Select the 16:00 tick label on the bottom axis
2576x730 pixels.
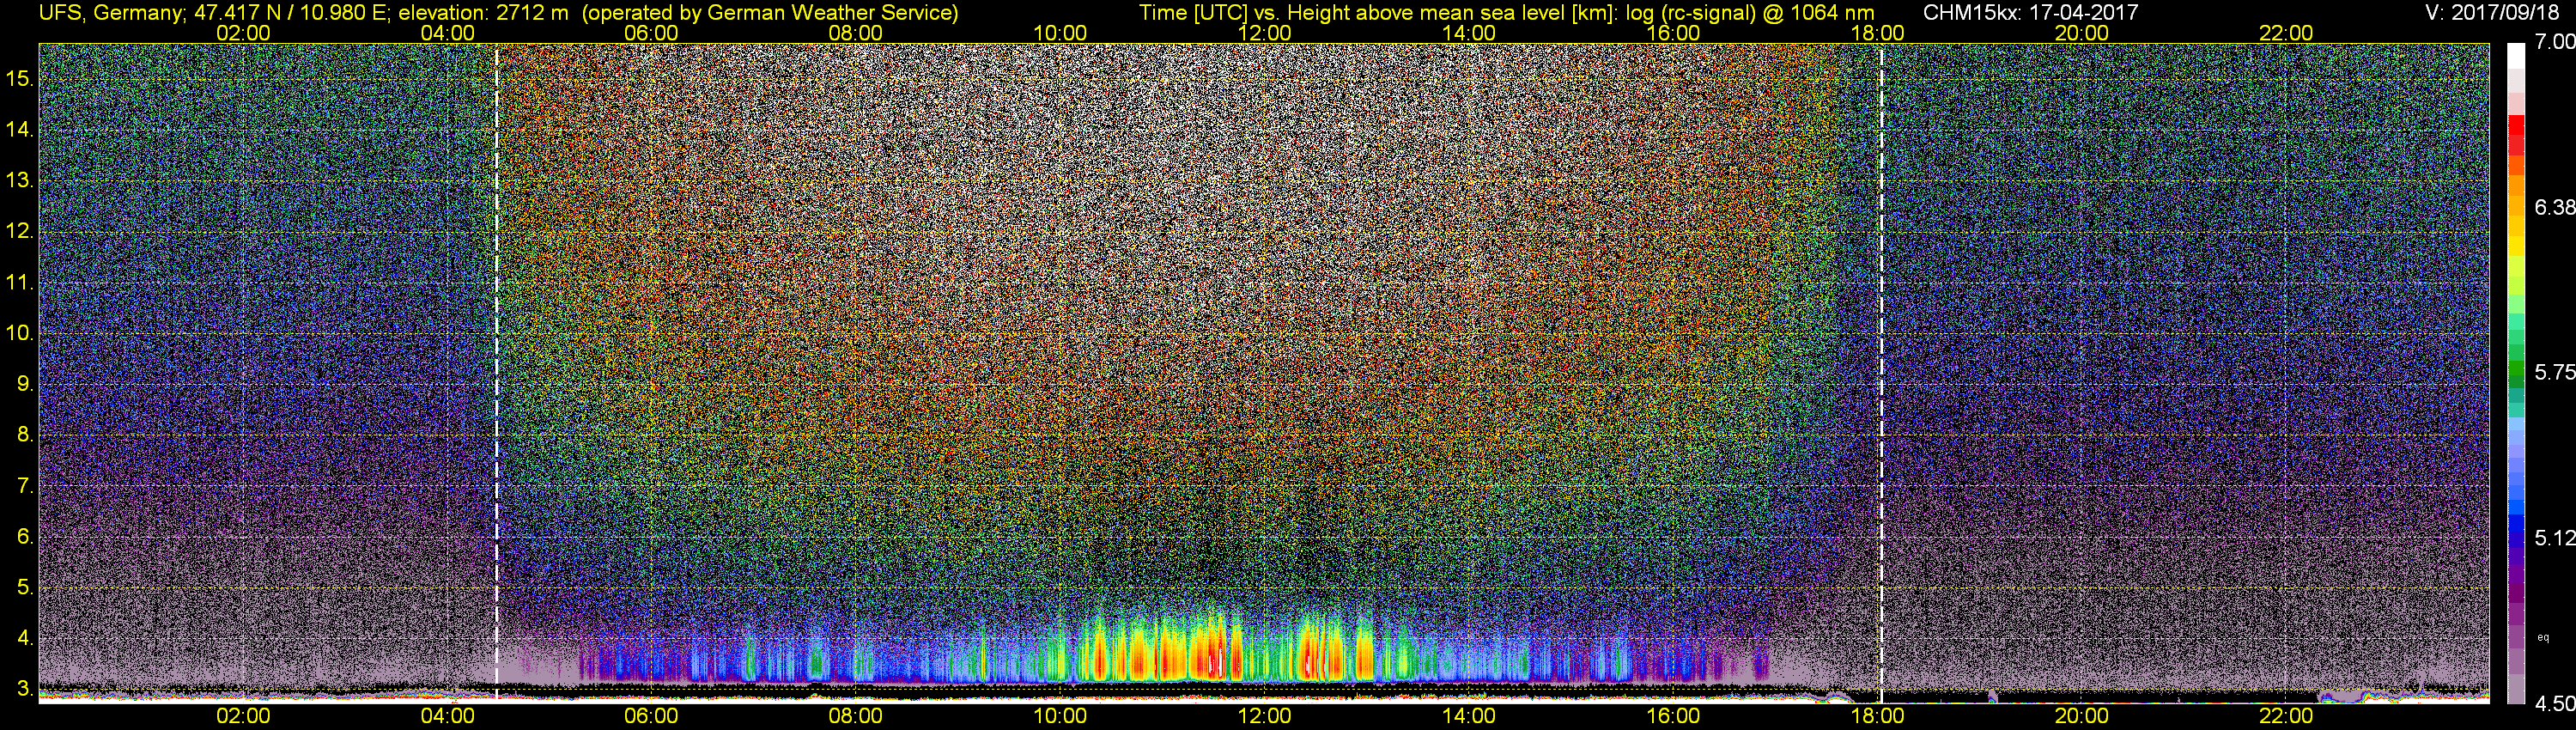click(1673, 716)
